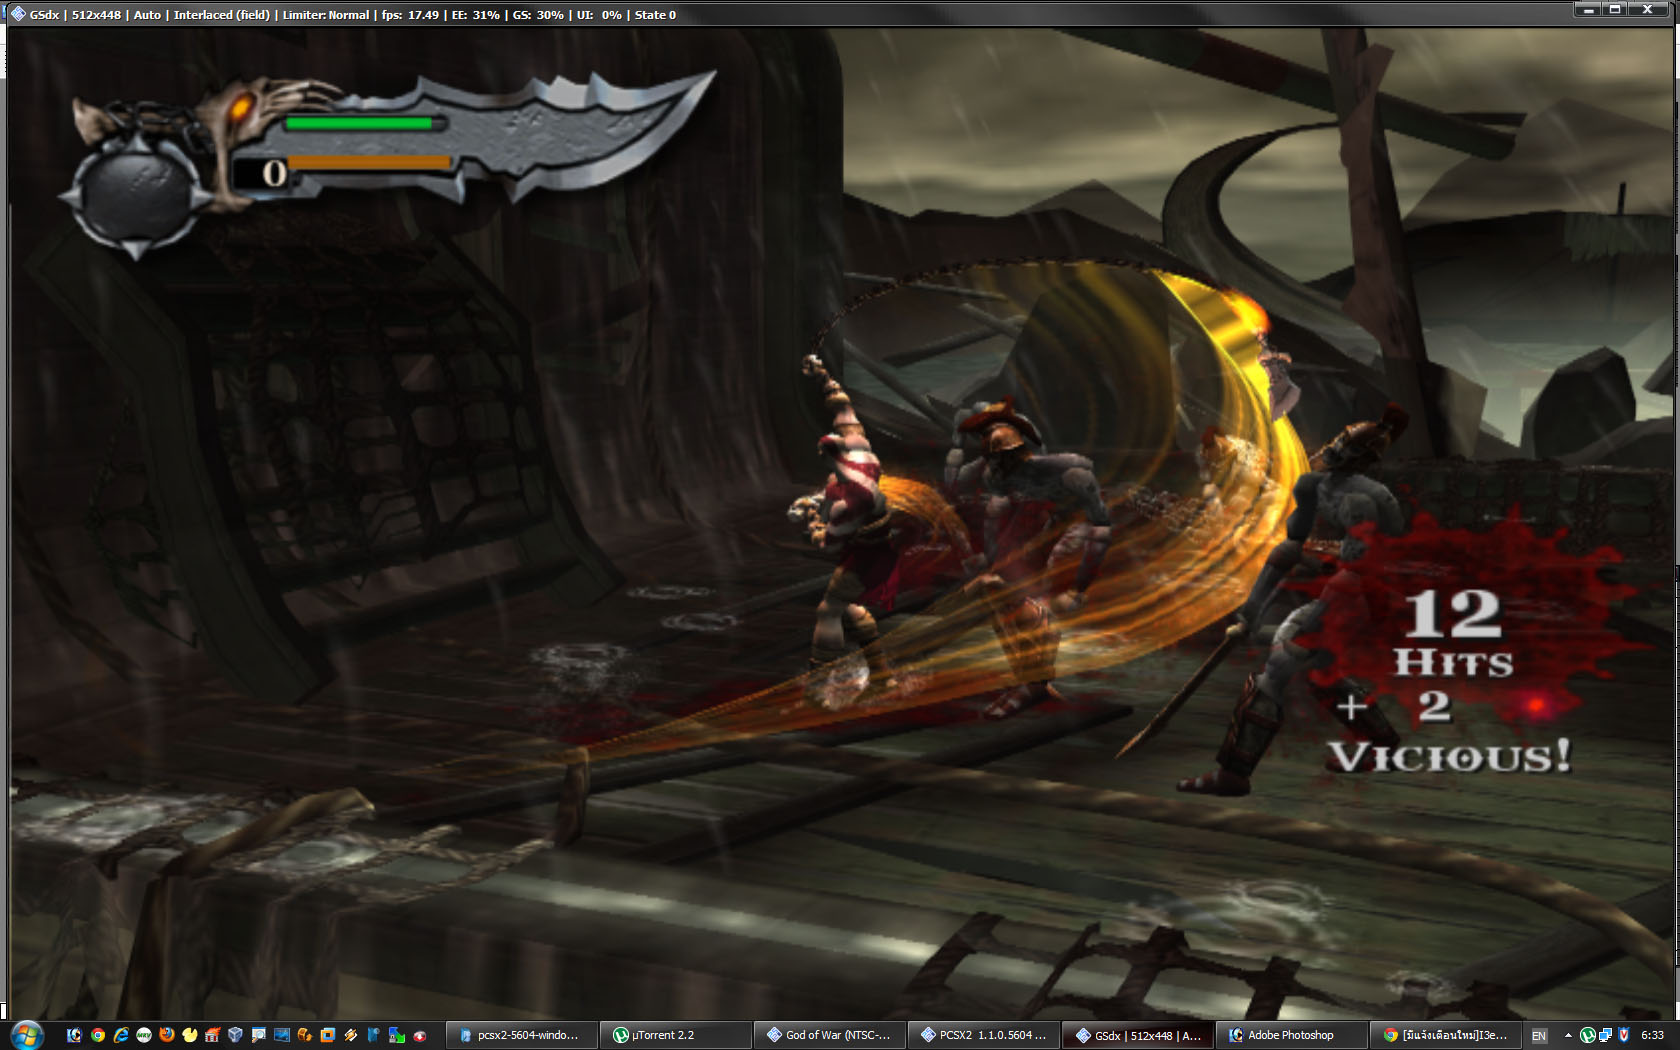Open the network connections tray icon
The width and height of the screenshot is (1680, 1050).
[1605, 1035]
